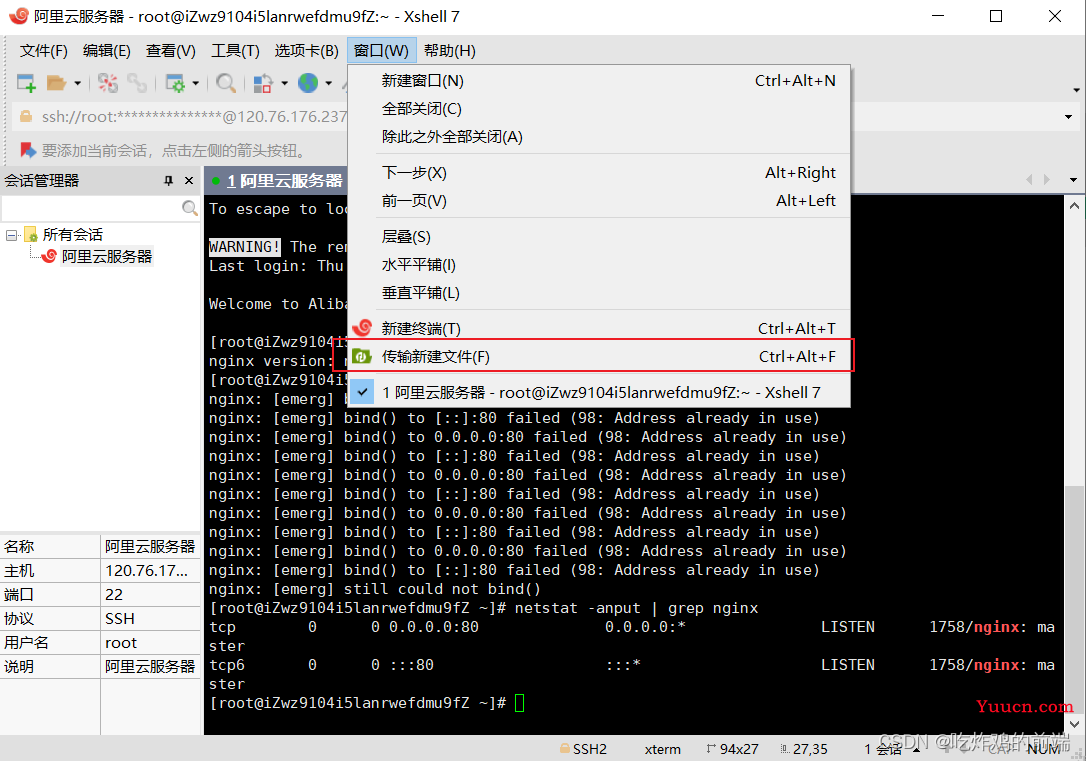
Task: Click the ssh://root address bar field
Action: click(x=194, y=116)
